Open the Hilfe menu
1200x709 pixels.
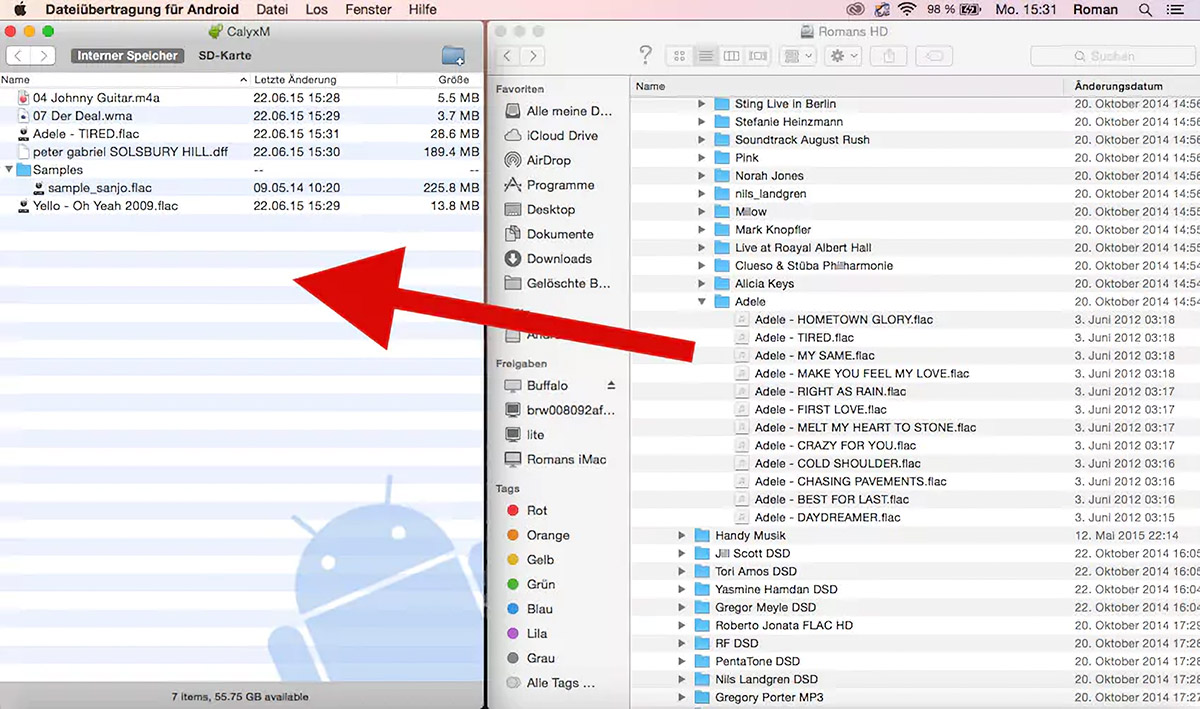point(423,9)
